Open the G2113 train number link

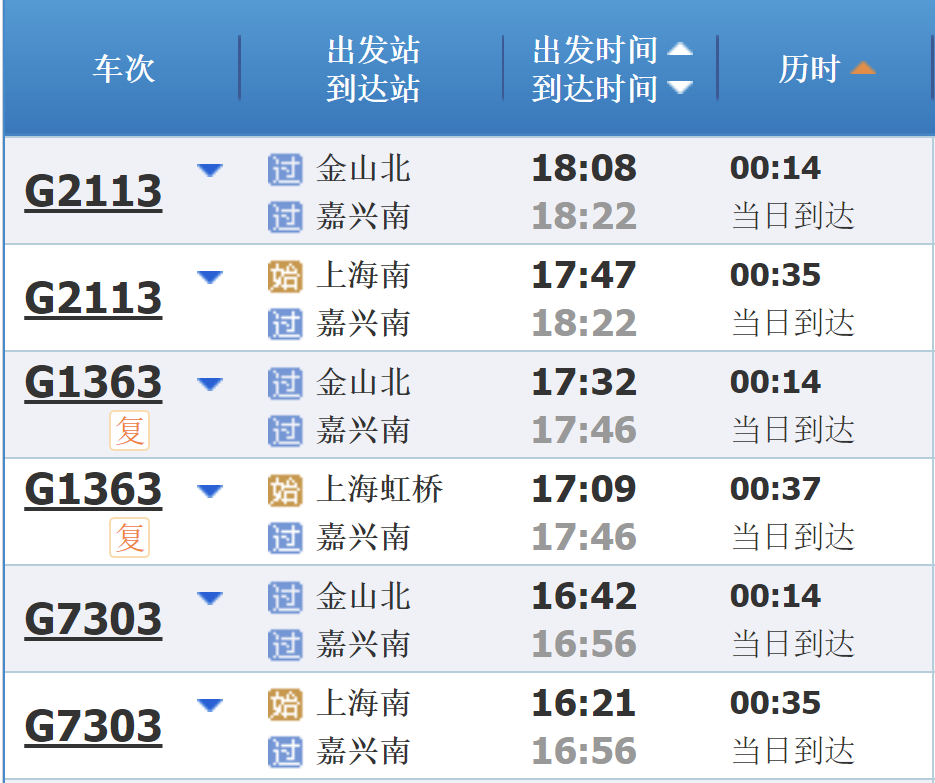92,190
